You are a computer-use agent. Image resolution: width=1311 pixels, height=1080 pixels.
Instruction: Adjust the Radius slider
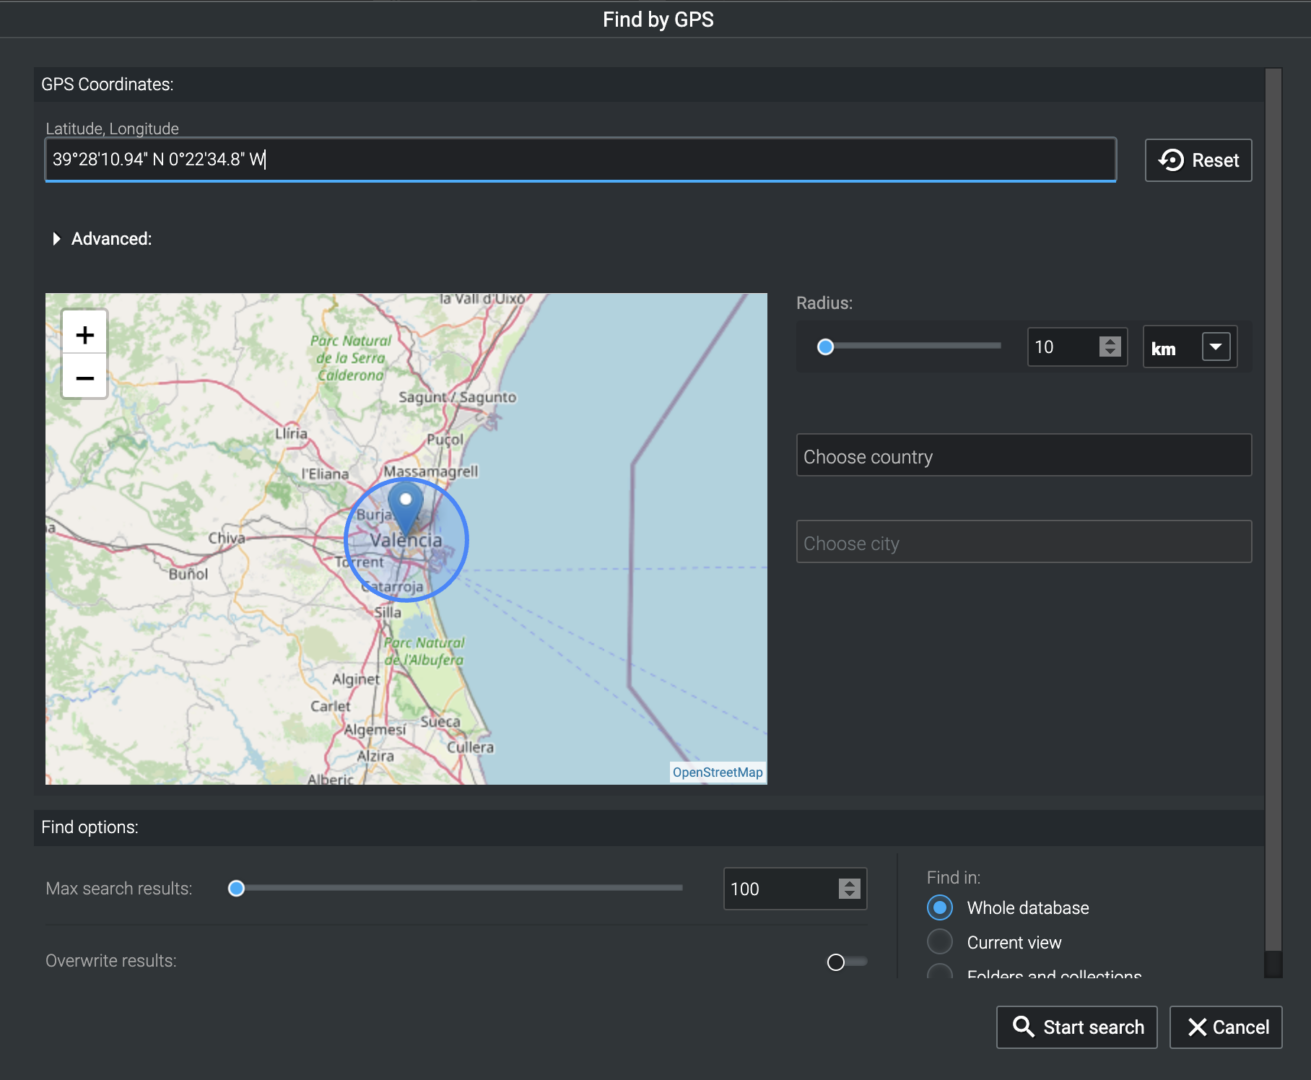(825, 345)
